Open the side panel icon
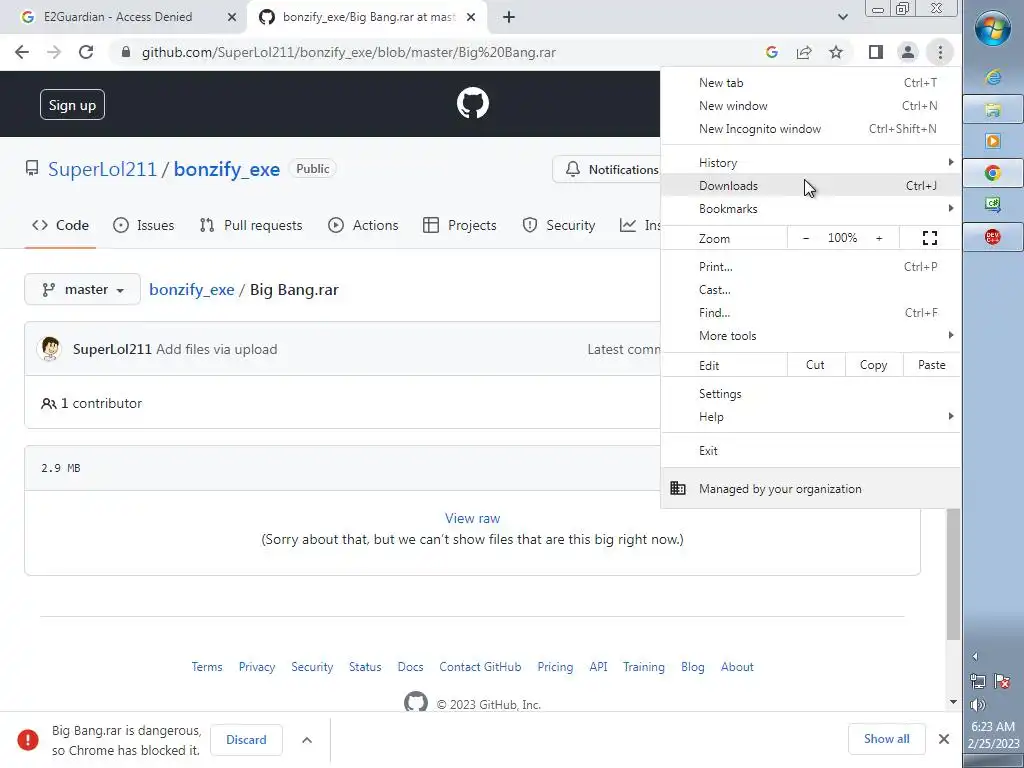Screen dimensions: 1024x768 tap(876, 52)
